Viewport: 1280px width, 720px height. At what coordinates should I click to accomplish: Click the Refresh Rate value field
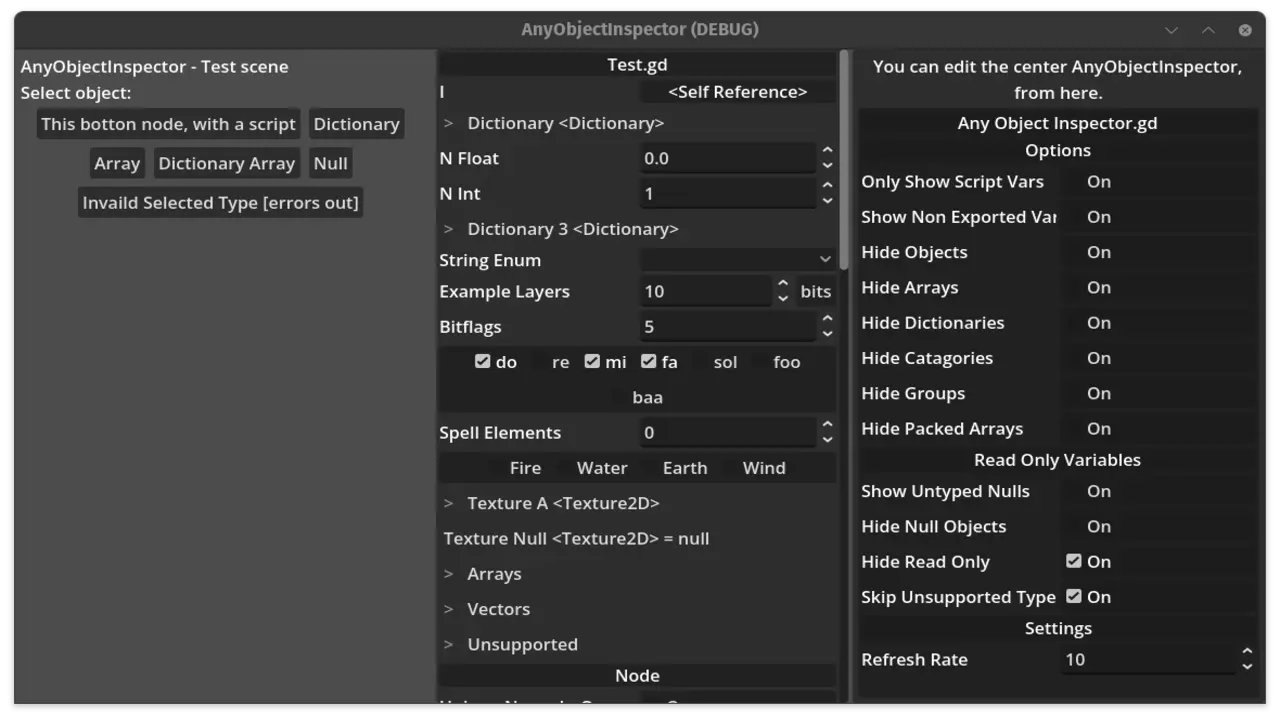pyautogui.click(x=1148, y=659)
